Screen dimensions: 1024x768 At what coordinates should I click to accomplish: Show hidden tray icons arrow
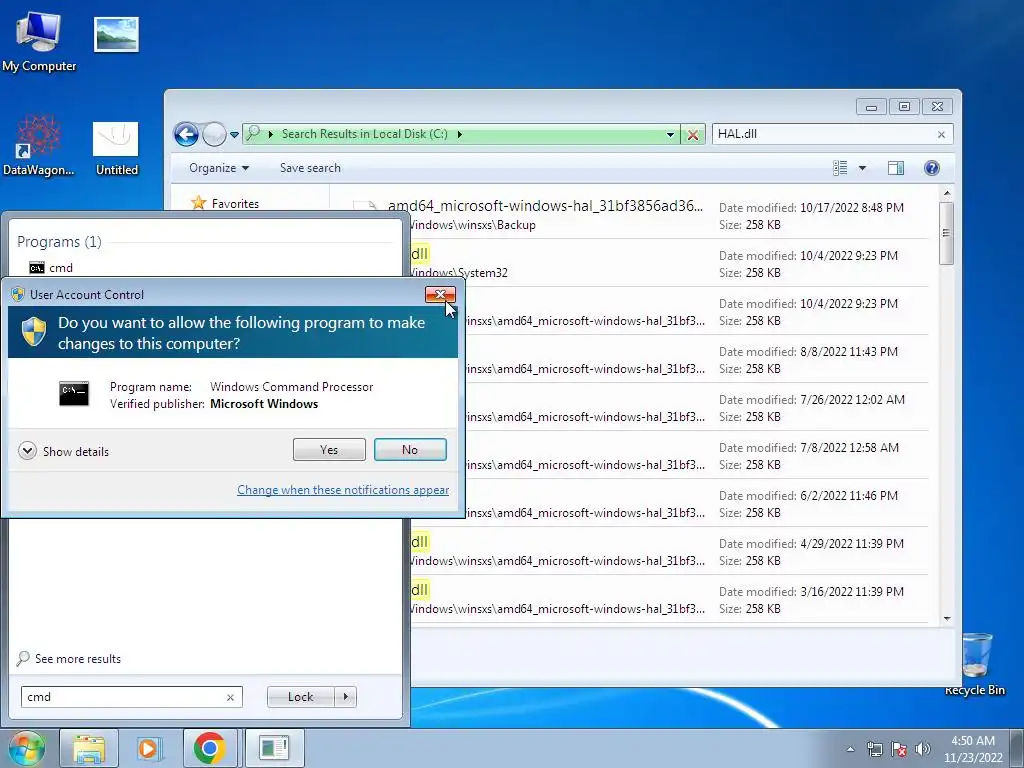click(x=850, y=749)
